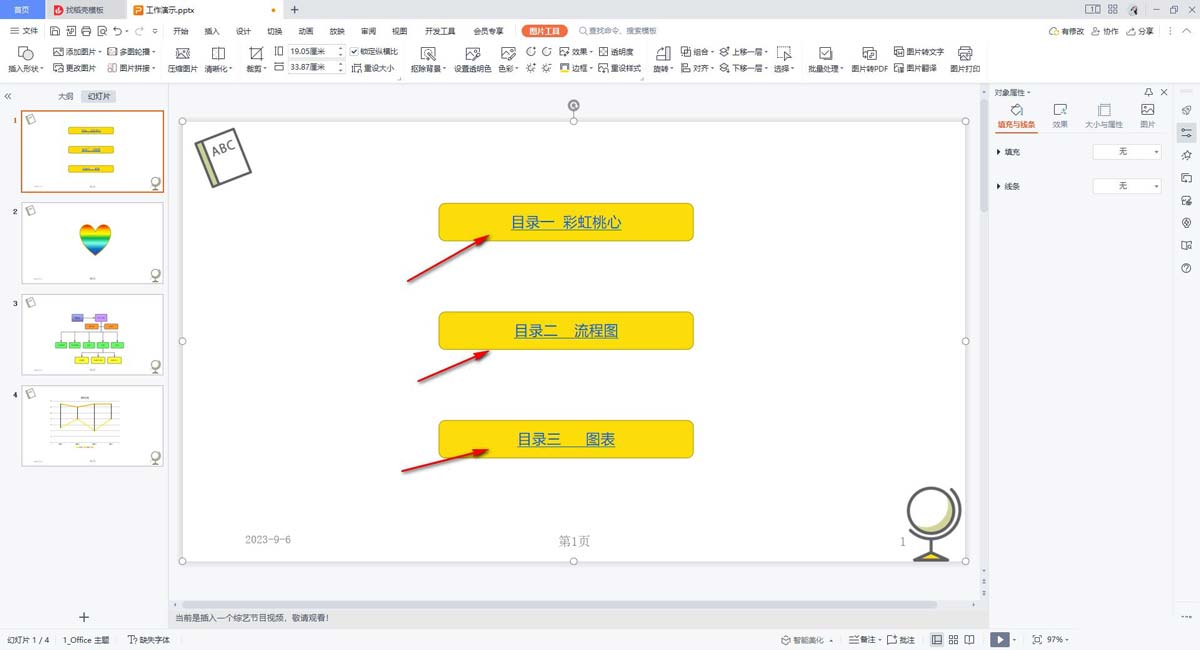Screen dimensions: 1200x650
Task: Click the rotate counterclockwise icon
Action: coord(531,51)
